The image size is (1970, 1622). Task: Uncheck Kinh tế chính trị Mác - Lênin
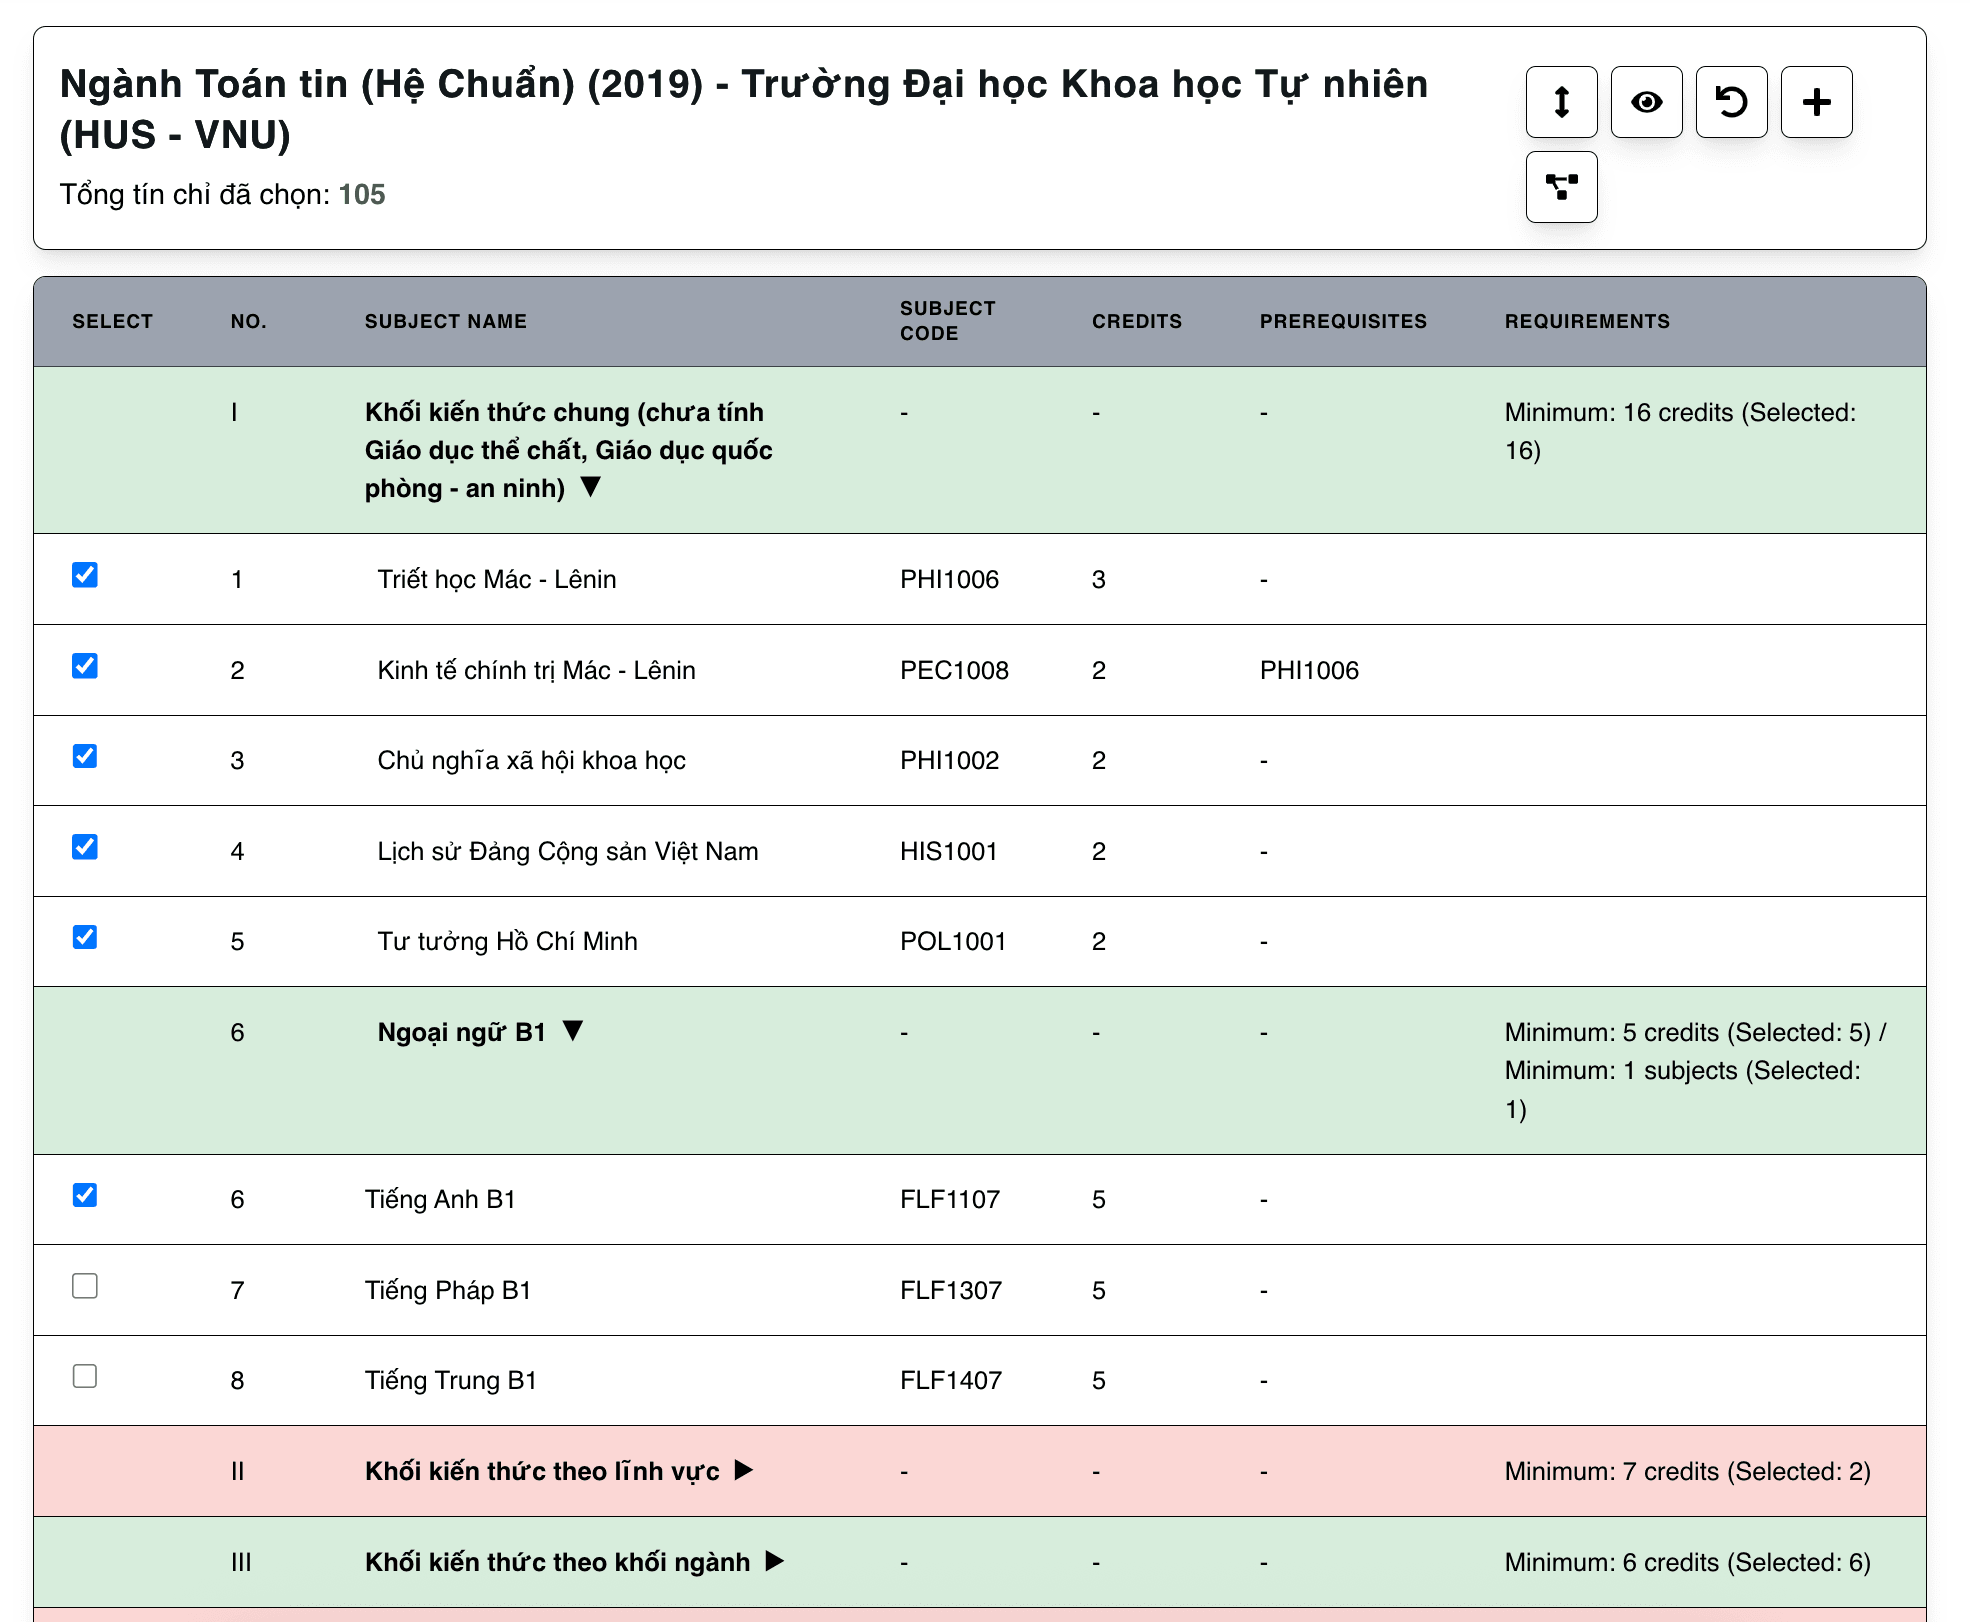[x=85, y=666]
